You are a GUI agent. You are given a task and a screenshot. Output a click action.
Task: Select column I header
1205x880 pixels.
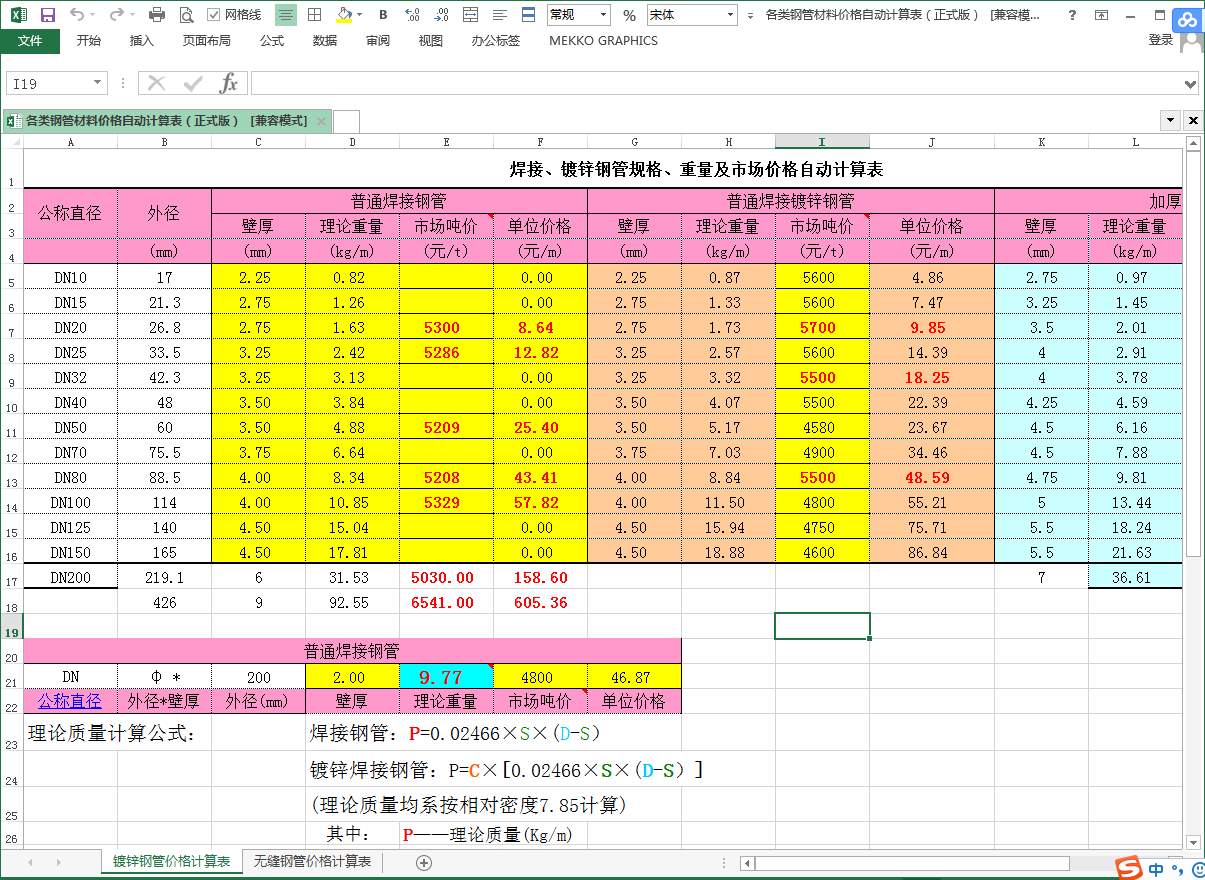(x=822, y=142)
